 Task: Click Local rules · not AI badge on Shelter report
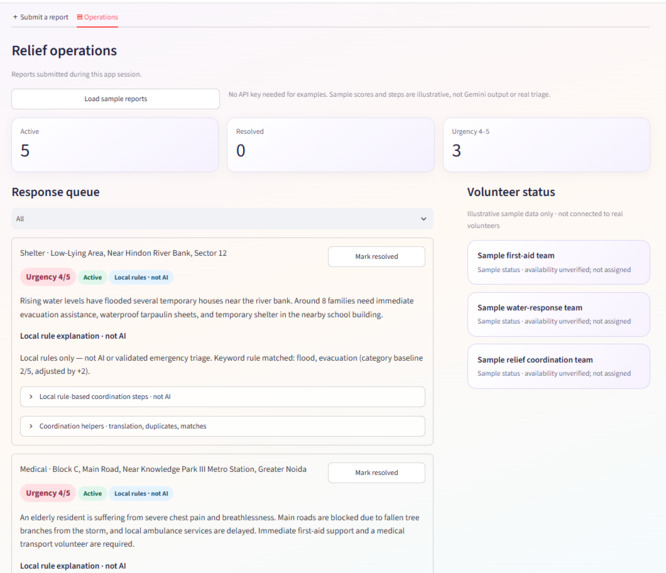pyautogui.click(x=141, y=277)
